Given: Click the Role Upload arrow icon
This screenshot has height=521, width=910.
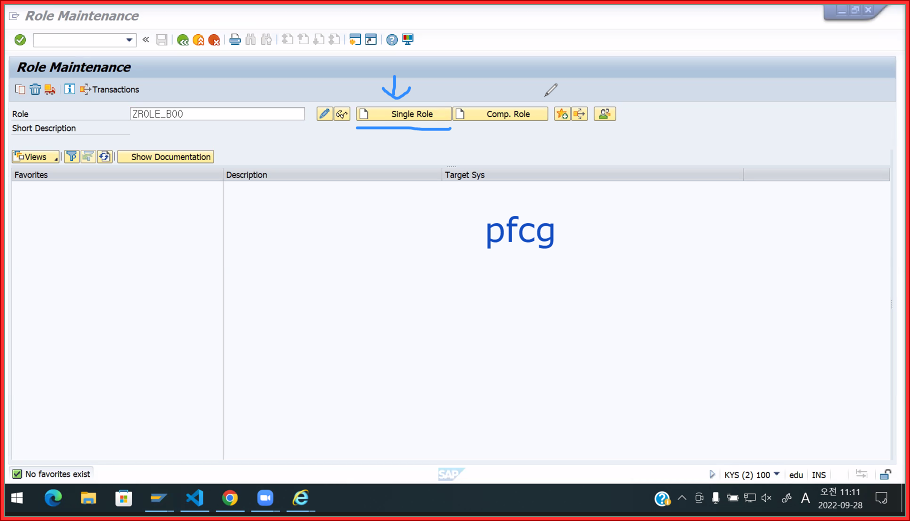Looking at the screenshot, I should [x=580, y=114].
